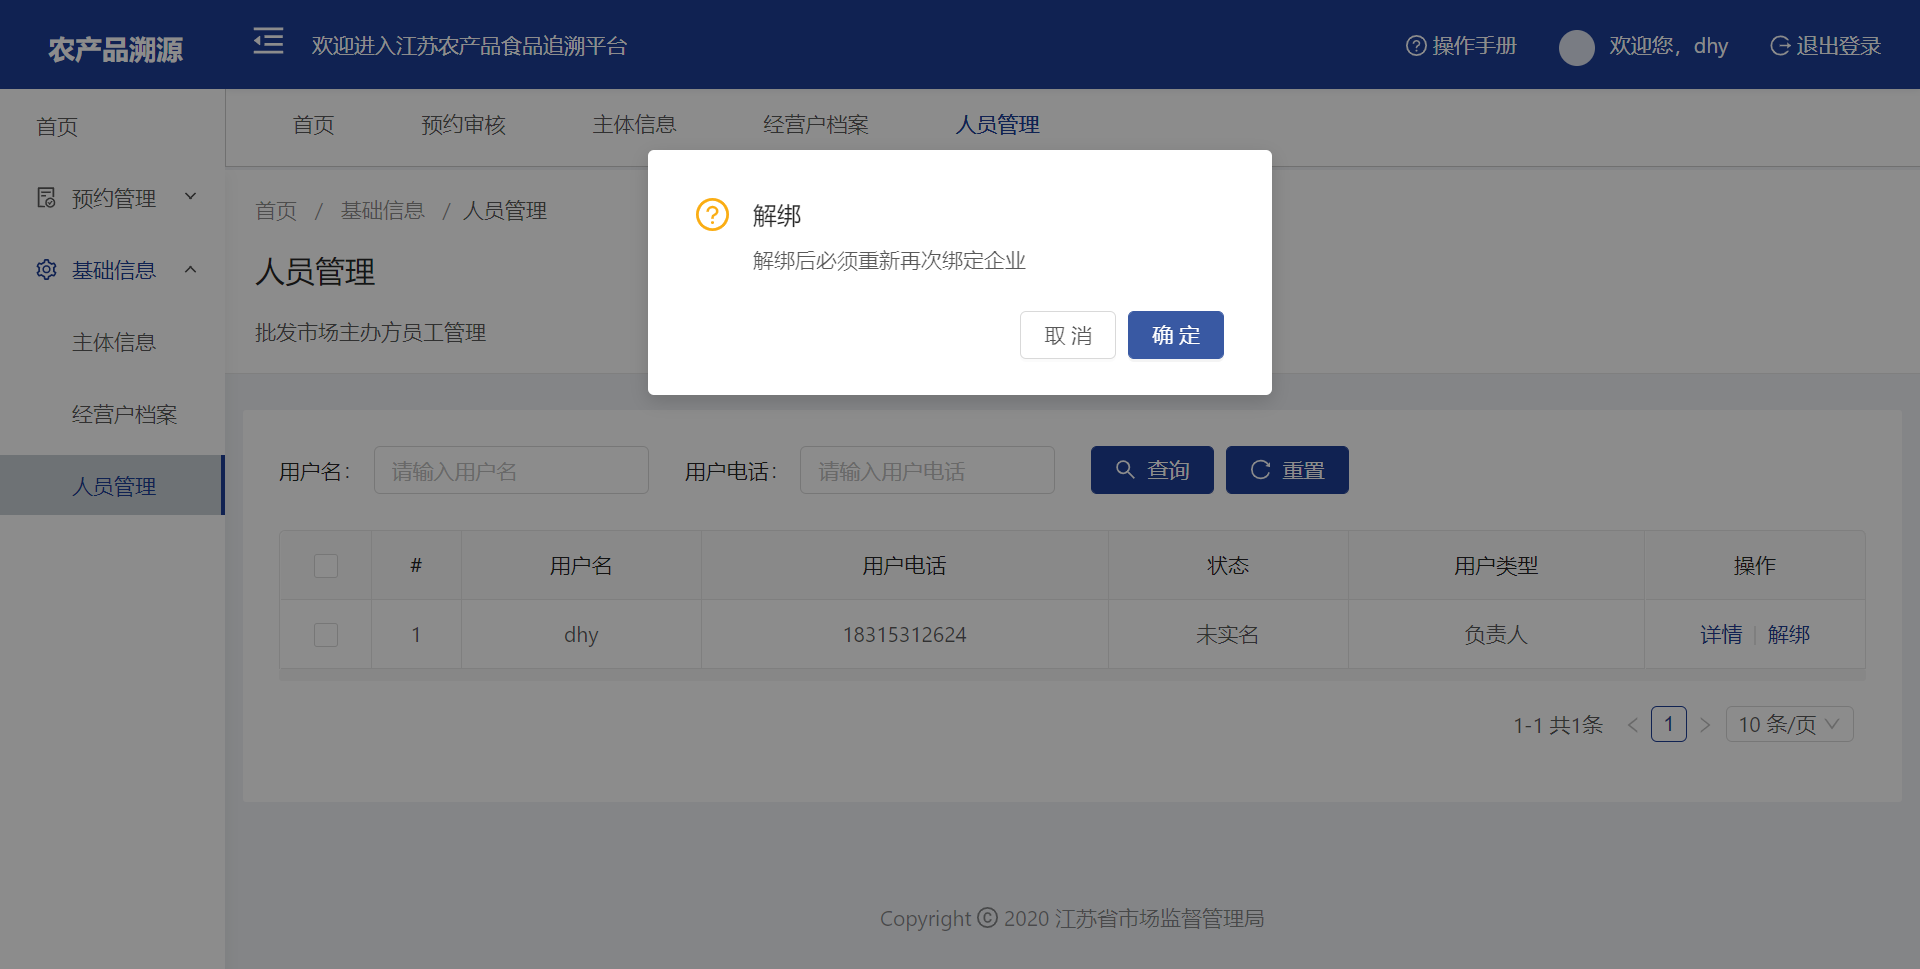Click the sidebar collapse menu icon
Viewport: 1920px width, 969px height.
pyautogui.click(x=268, y=42)
